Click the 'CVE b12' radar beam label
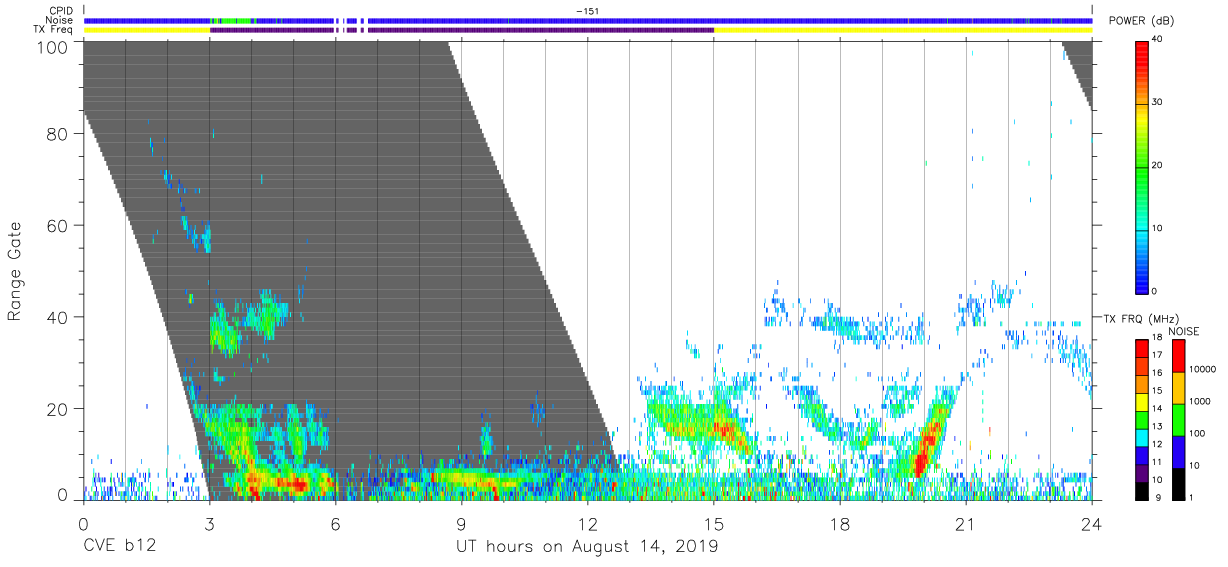The image size is (1228, 567). (119, 547)
